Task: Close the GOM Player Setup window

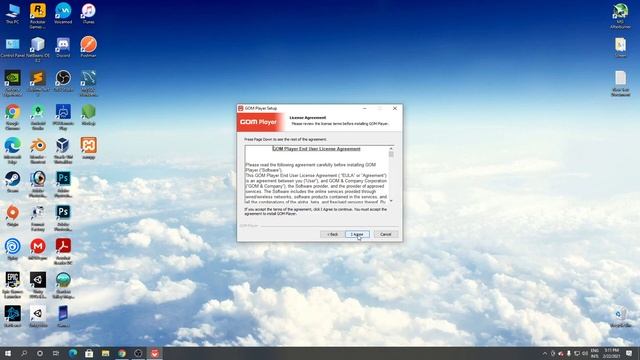Action: pos(395,108)
